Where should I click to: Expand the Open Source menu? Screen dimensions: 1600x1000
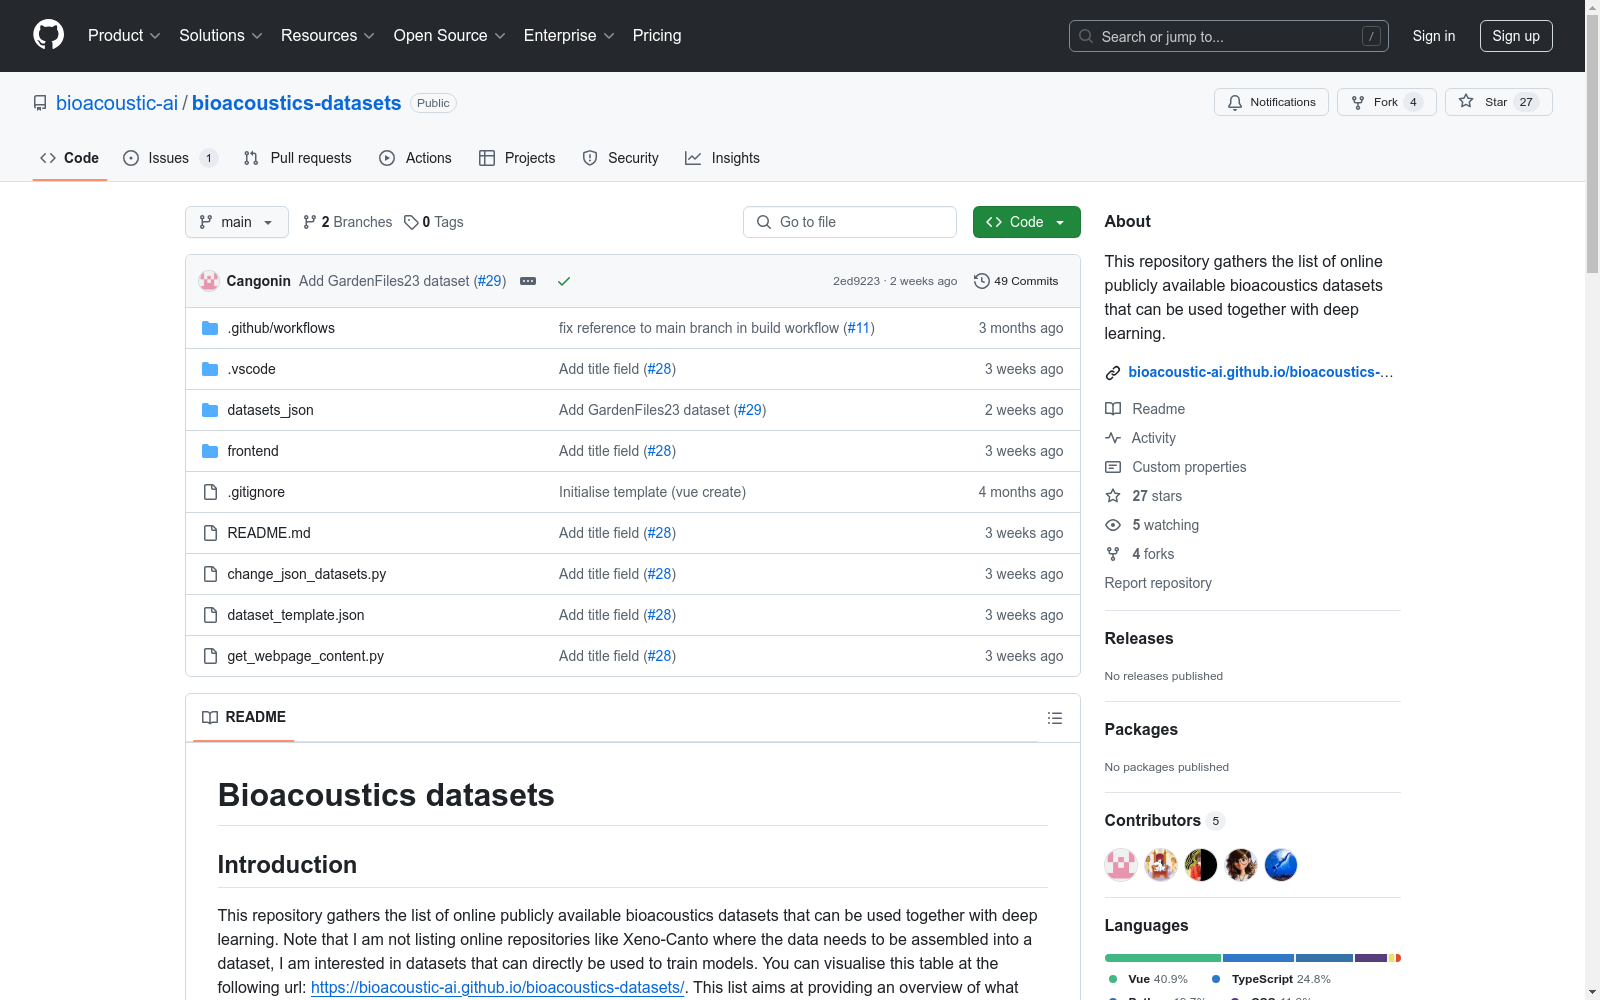coord(450,36)
